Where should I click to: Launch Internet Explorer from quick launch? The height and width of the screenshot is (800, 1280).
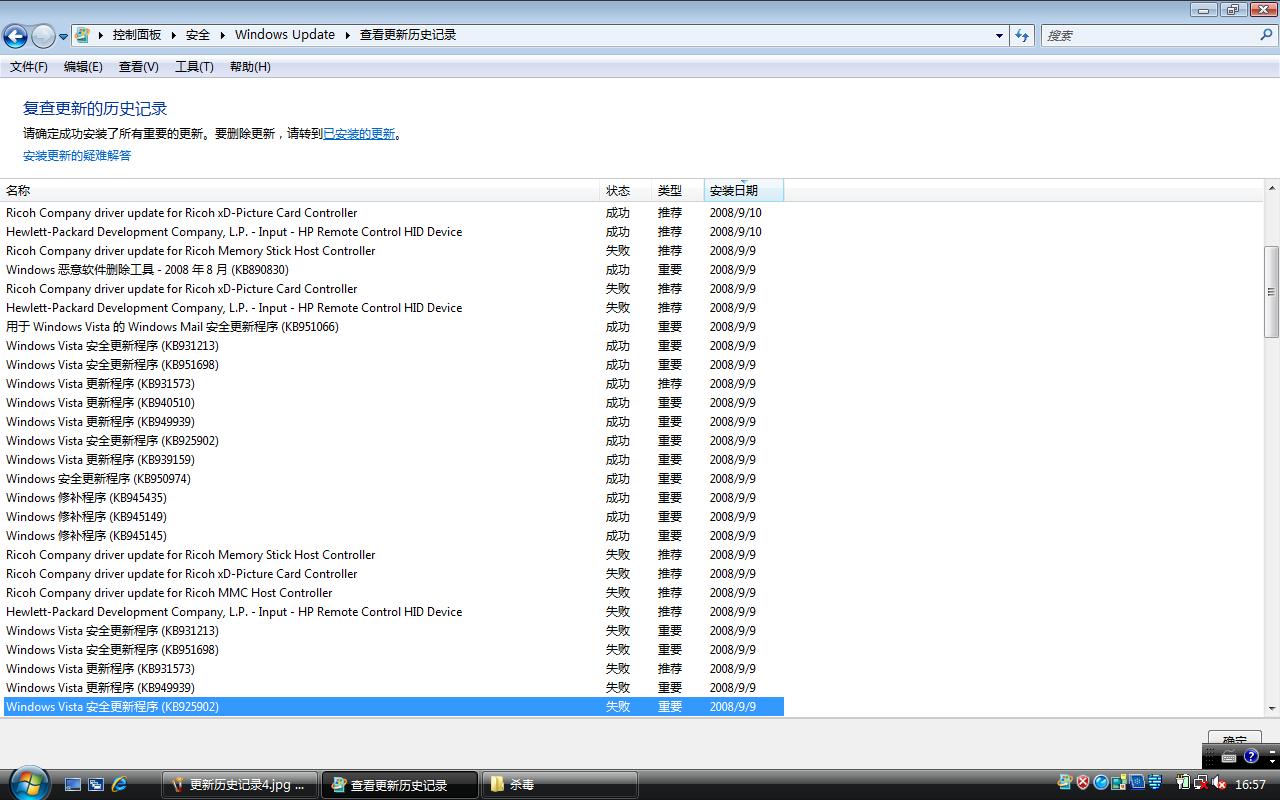click(119, 785)
